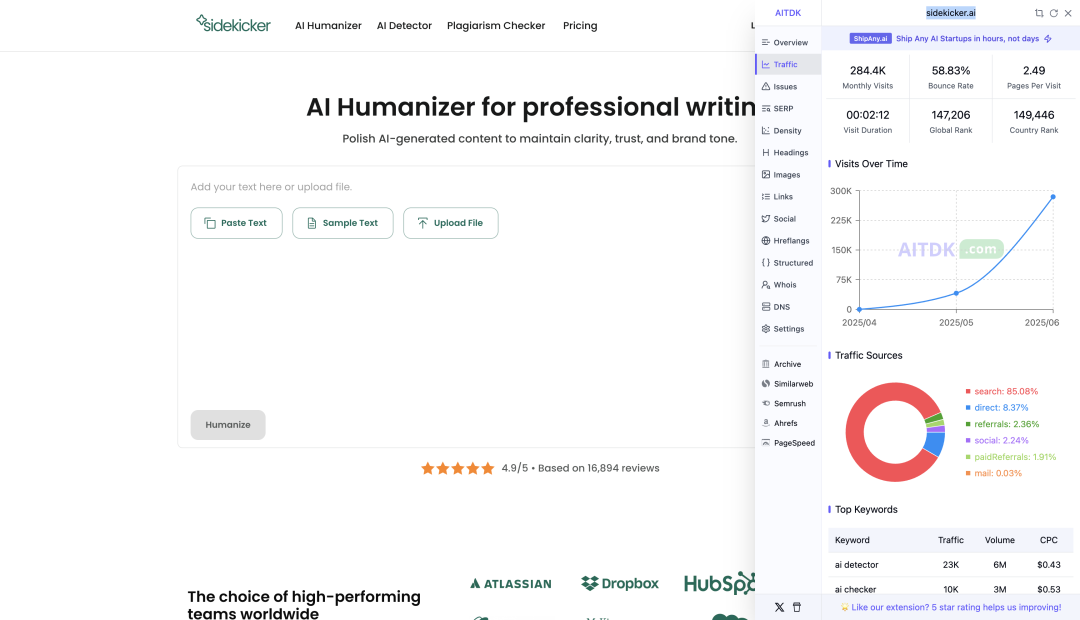The width and height of the screenshot is (1080, 620).
Task: Click the social 2.24% legend entry
Action: (x=997, y=441)
